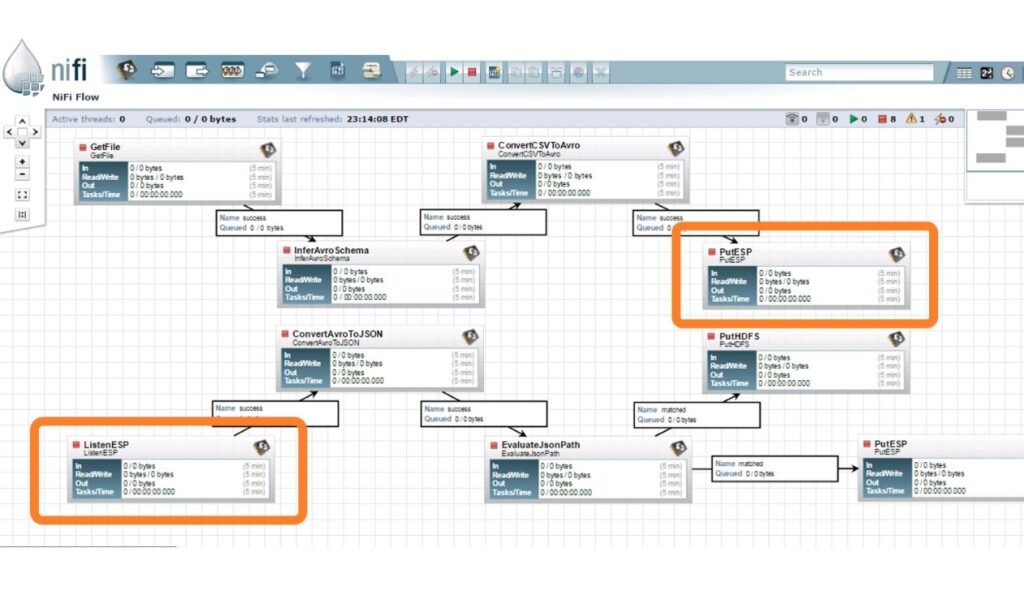Click the Enable action icon
The height and width of the screenshot is (608, 1024).
[414, 72]
